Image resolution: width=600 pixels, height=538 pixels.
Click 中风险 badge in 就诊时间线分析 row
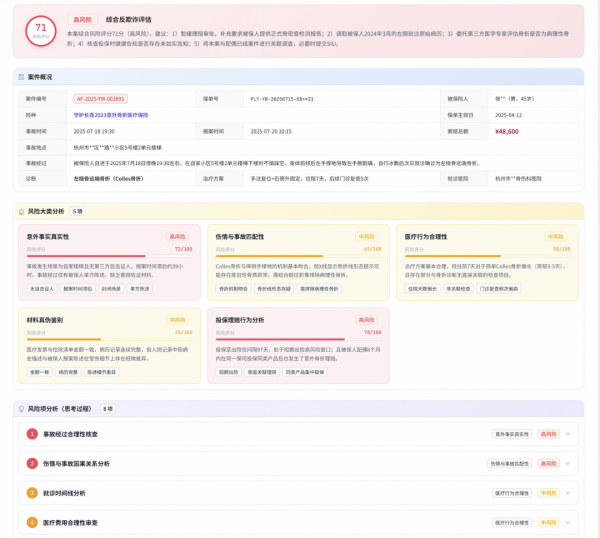(x=548, y=493)
